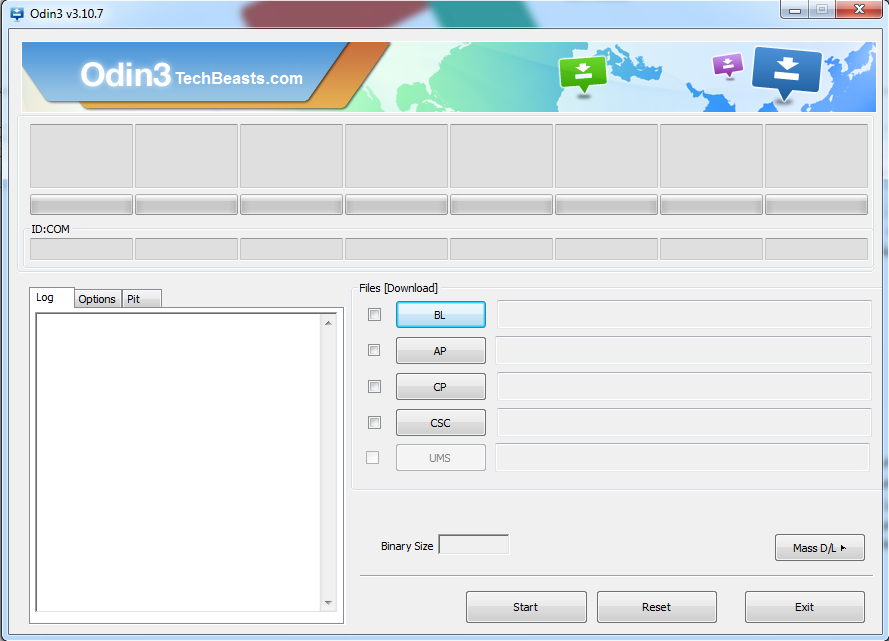The image size is (889, 641).
Task: Click the Binary Size field
Action: point(474,545)
